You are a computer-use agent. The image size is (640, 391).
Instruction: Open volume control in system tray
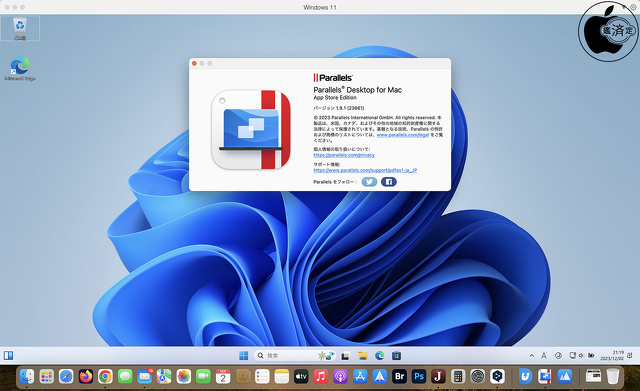click(581, 355)
